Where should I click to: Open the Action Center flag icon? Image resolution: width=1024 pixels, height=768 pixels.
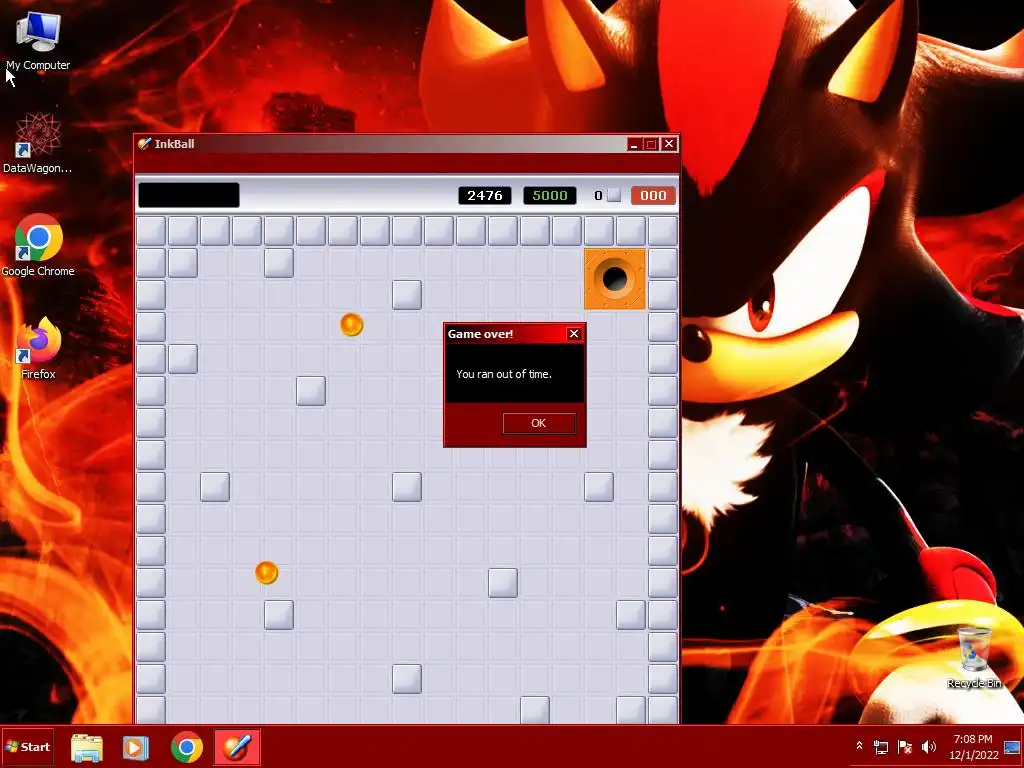point(905,746)
